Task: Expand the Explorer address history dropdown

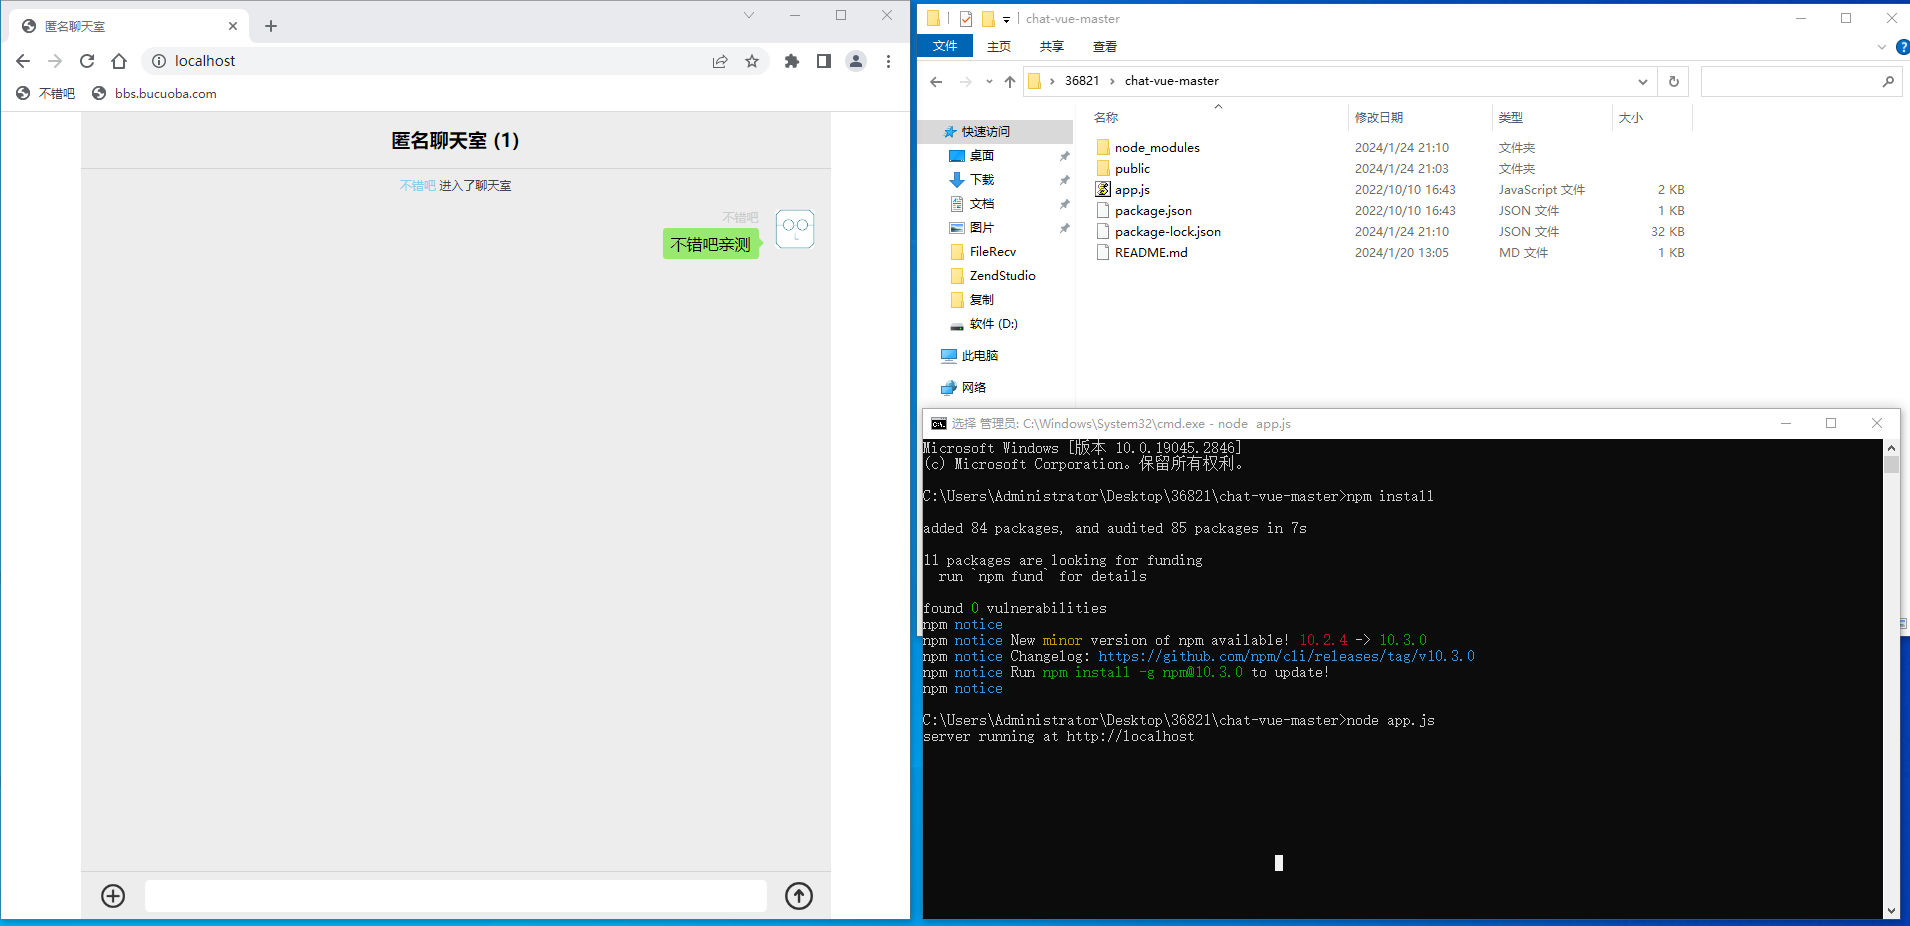Action: coord(1642,81)
